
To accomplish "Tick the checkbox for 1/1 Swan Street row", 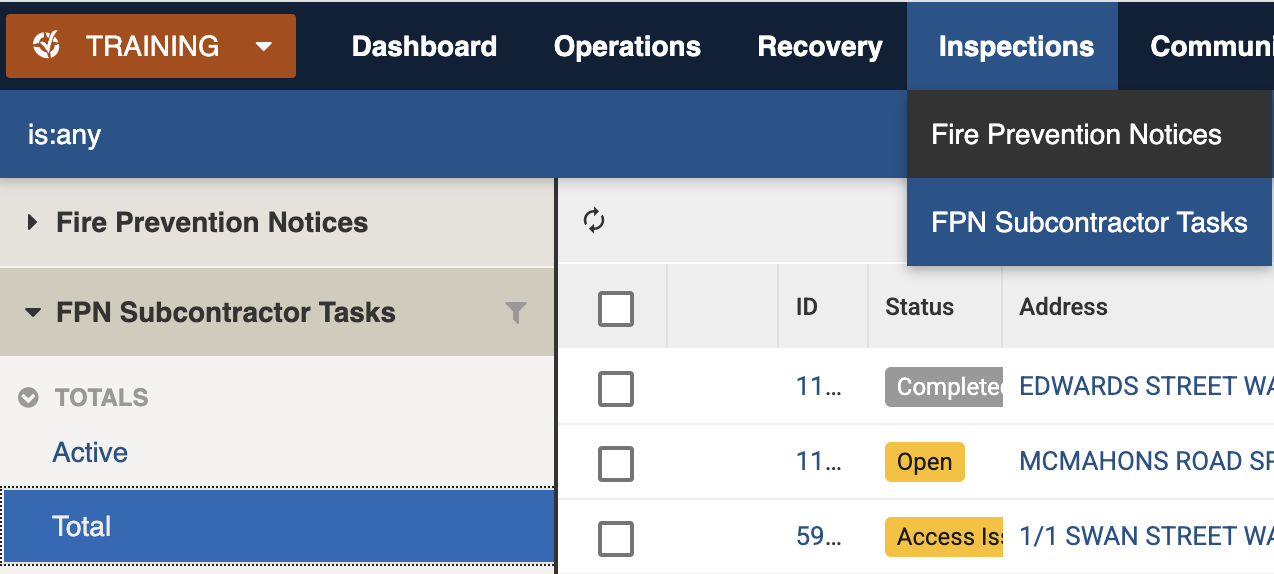I will coord(616,538).
